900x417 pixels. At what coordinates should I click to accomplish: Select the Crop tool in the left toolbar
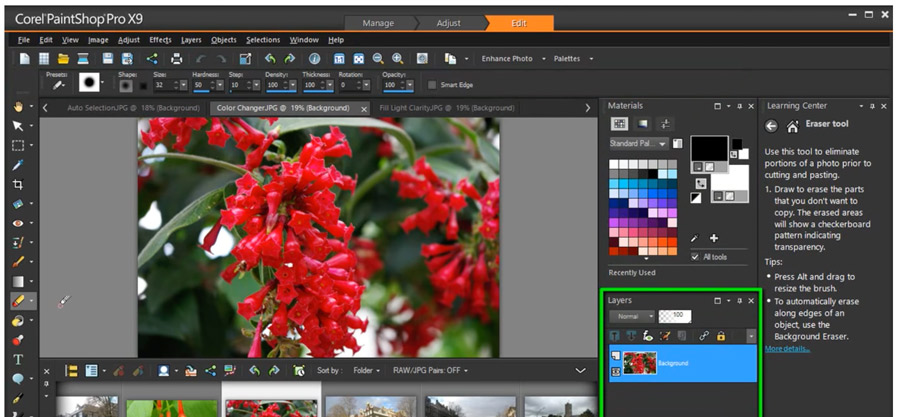point(18,184)
